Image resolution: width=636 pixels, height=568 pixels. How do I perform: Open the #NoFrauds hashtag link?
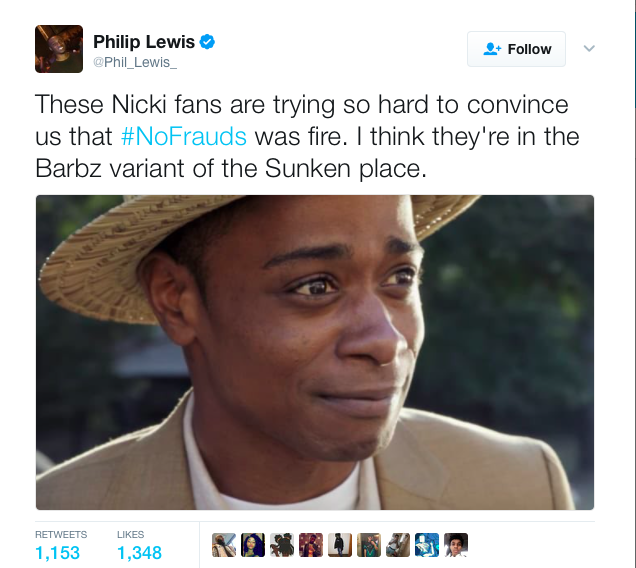tap(183, 136)
